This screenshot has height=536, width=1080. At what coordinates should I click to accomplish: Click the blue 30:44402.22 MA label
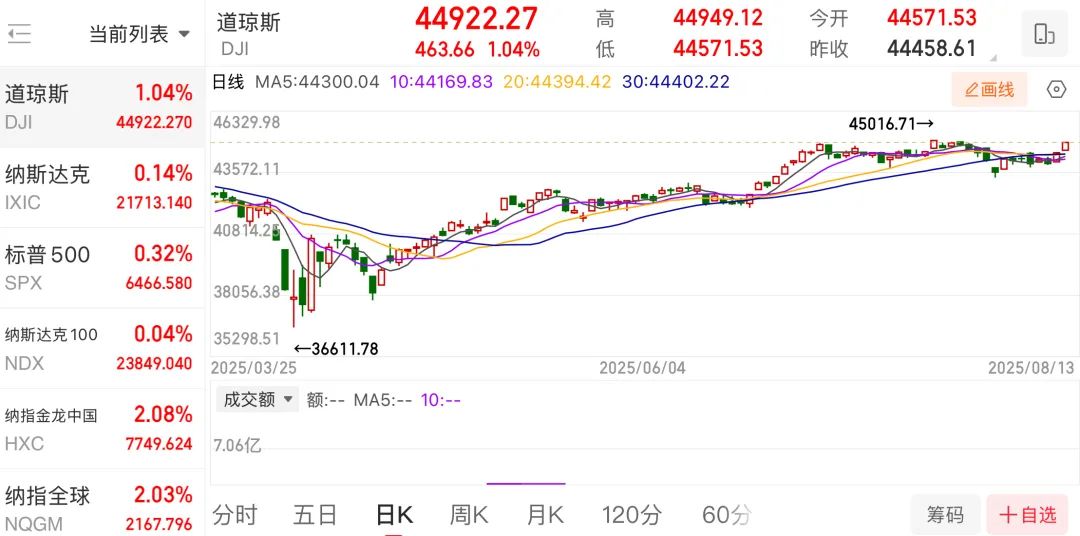pyautogui.click(x=676, y=82)
